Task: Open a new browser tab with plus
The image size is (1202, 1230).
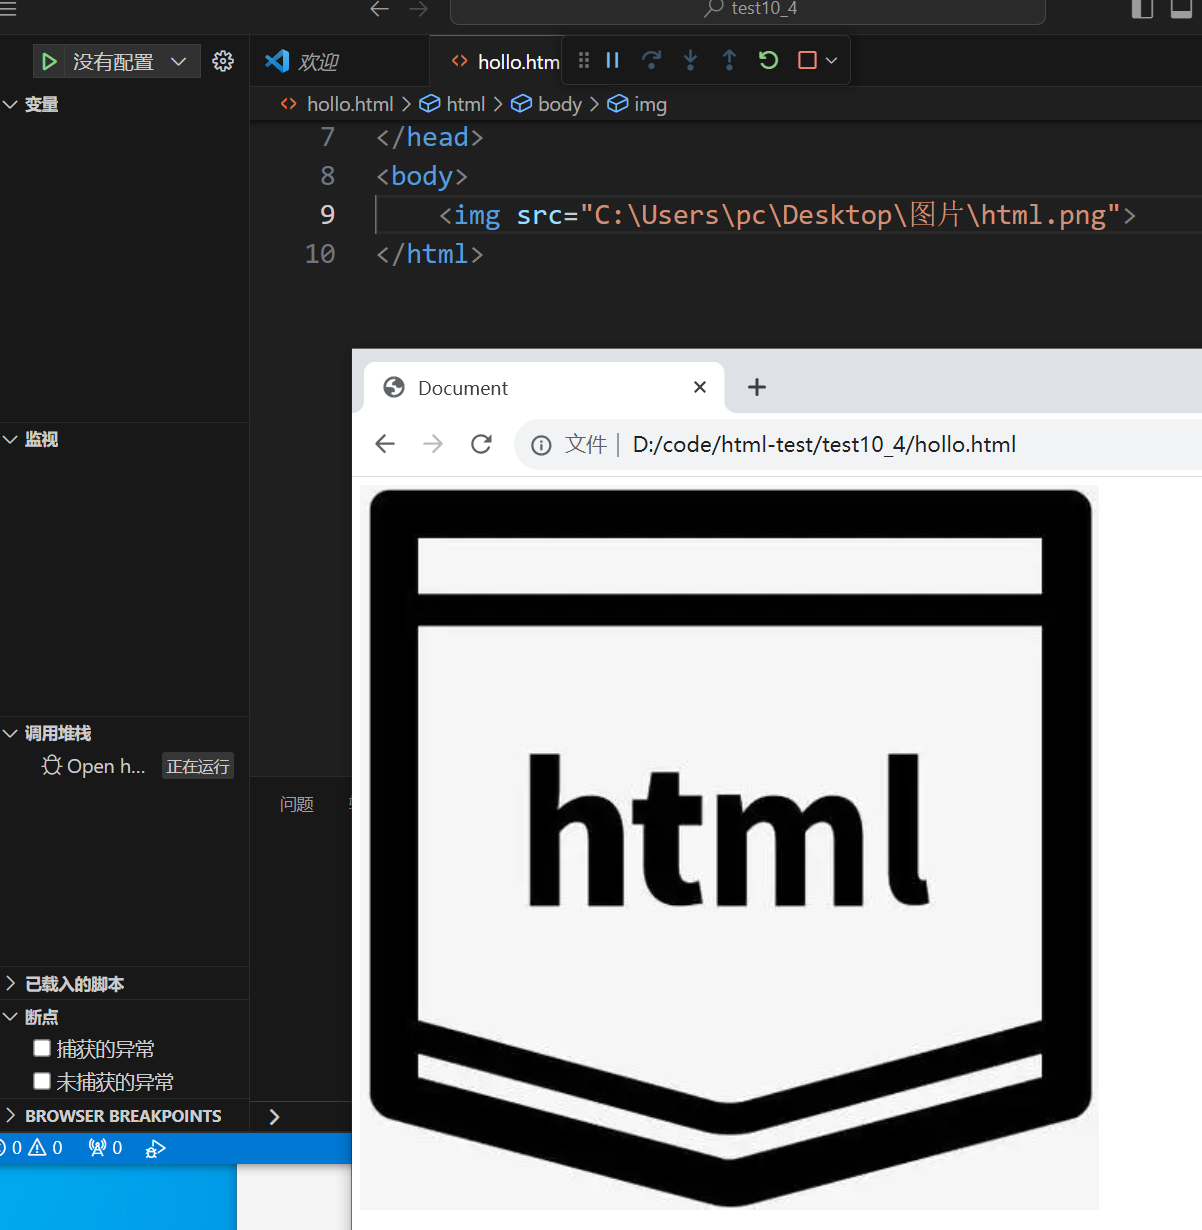Action: click(x=757, y=387)
